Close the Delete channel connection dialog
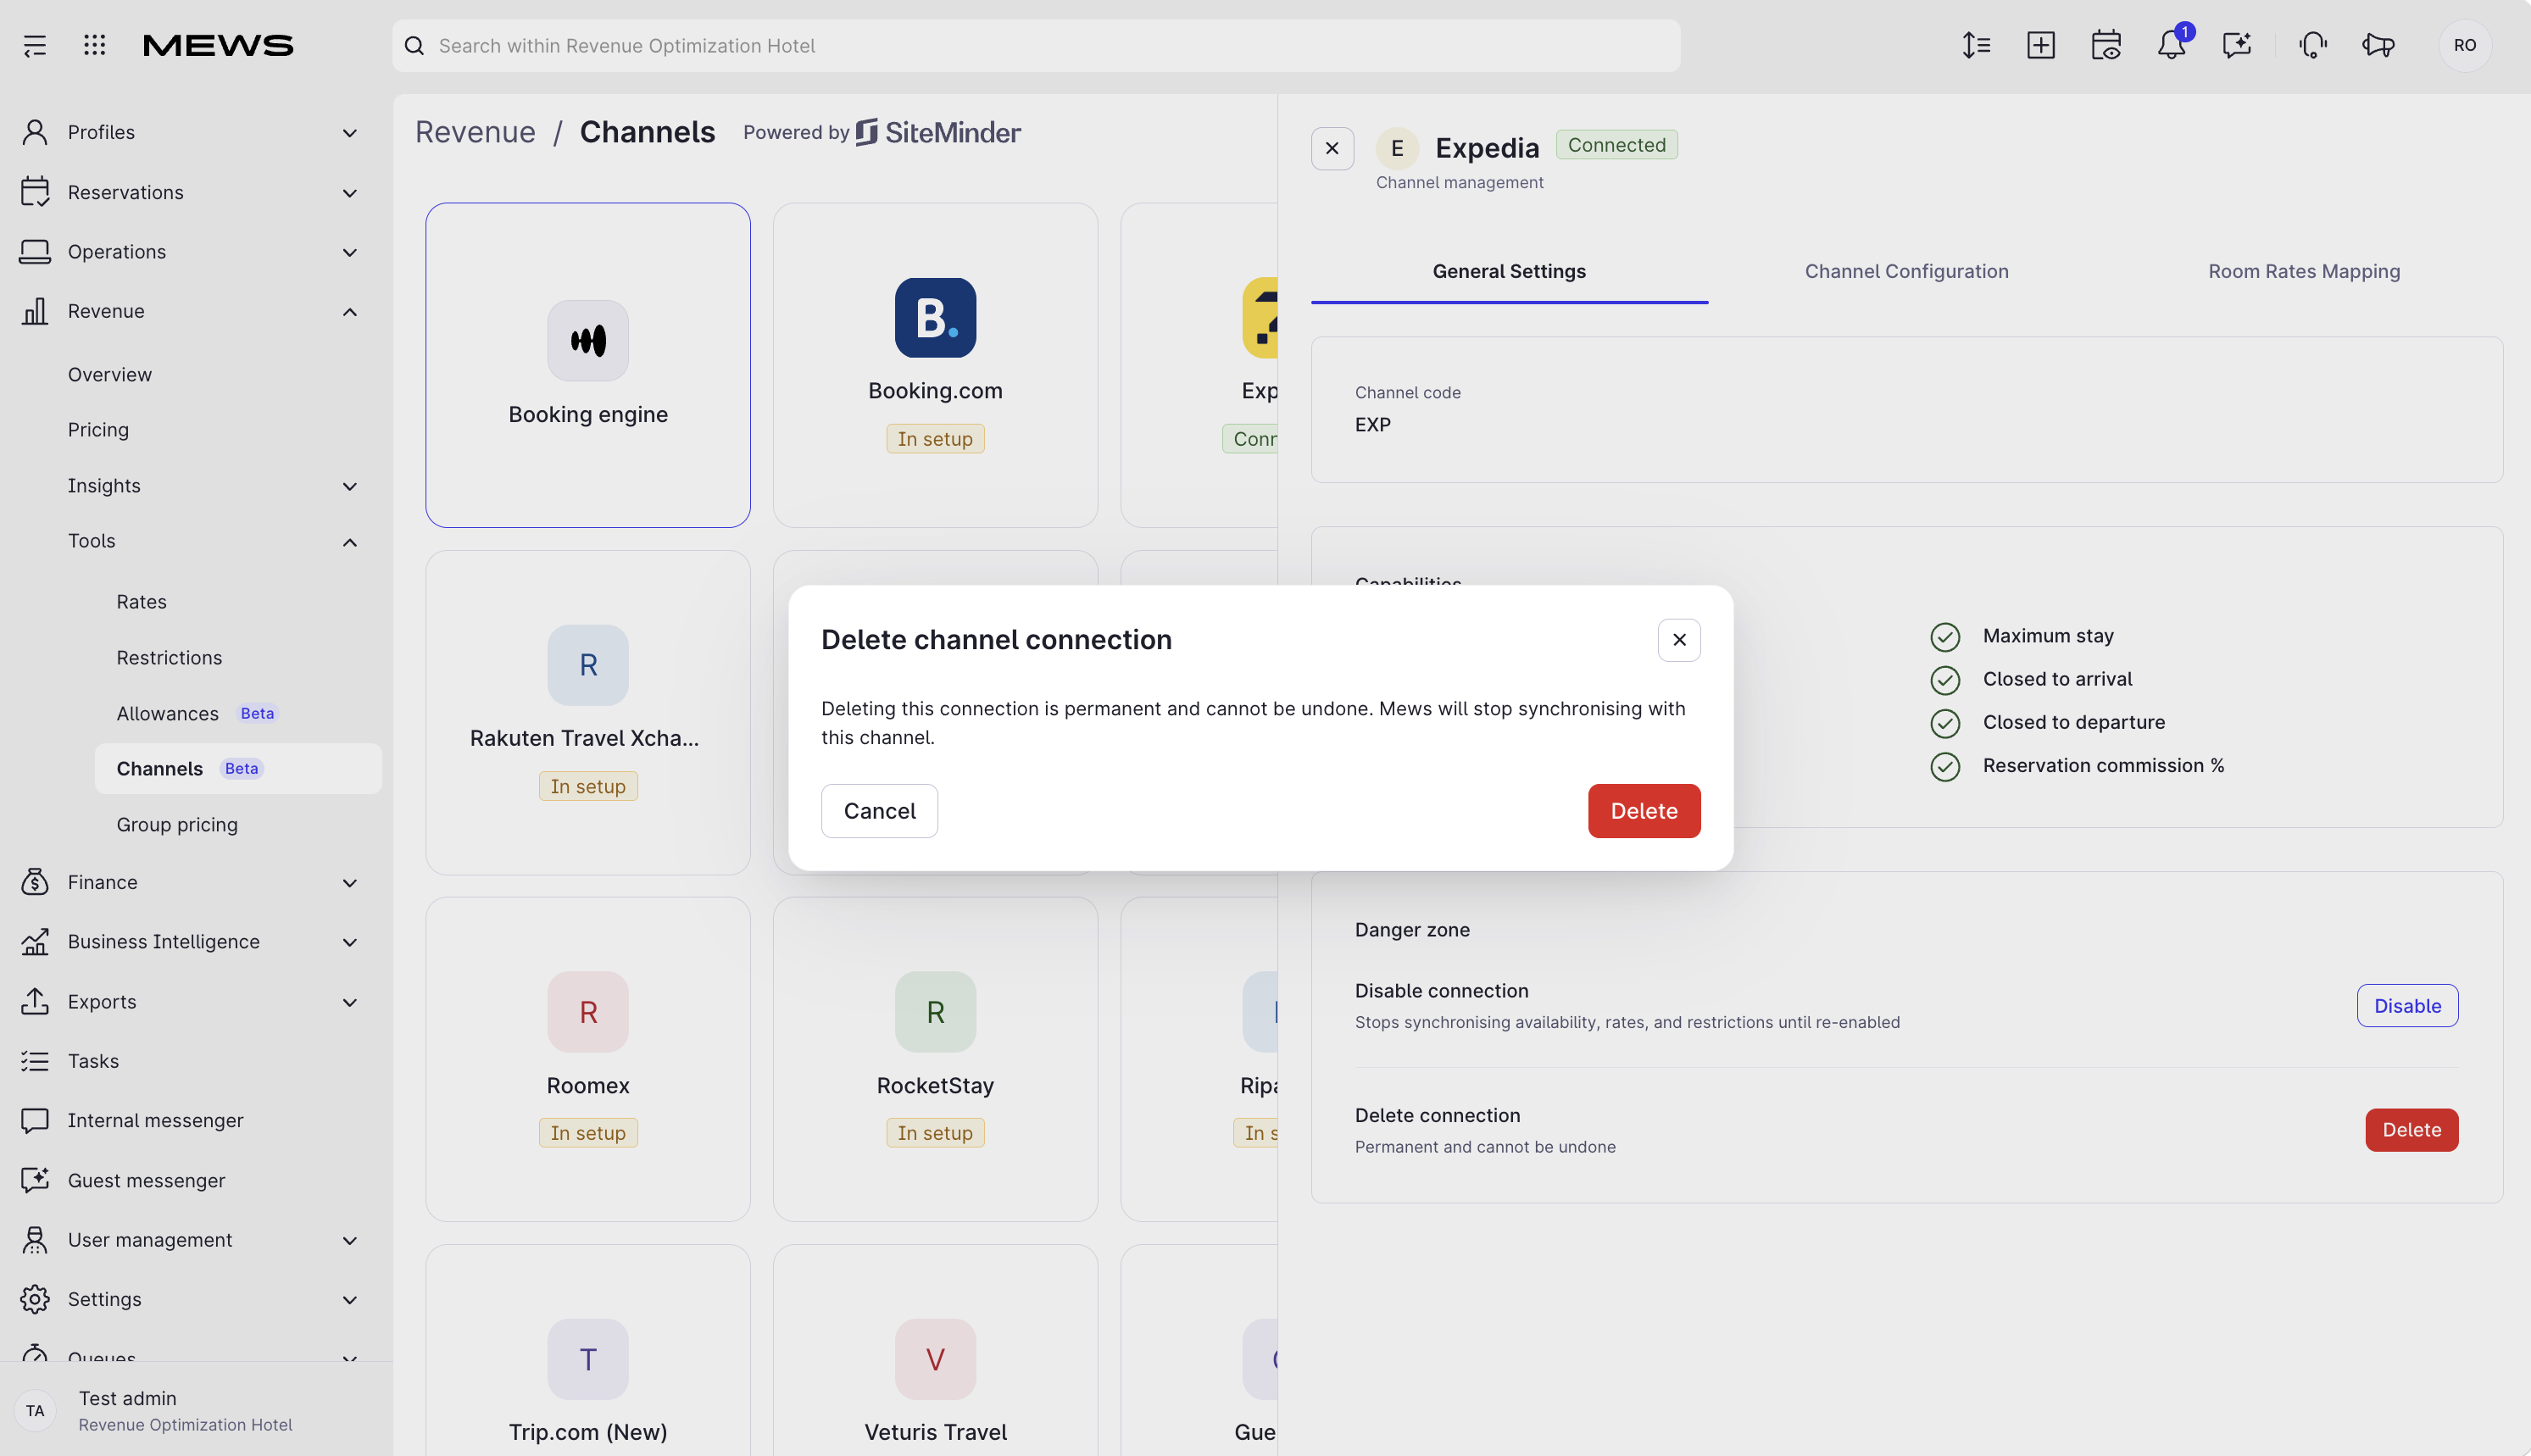 tap(1679, 640)
